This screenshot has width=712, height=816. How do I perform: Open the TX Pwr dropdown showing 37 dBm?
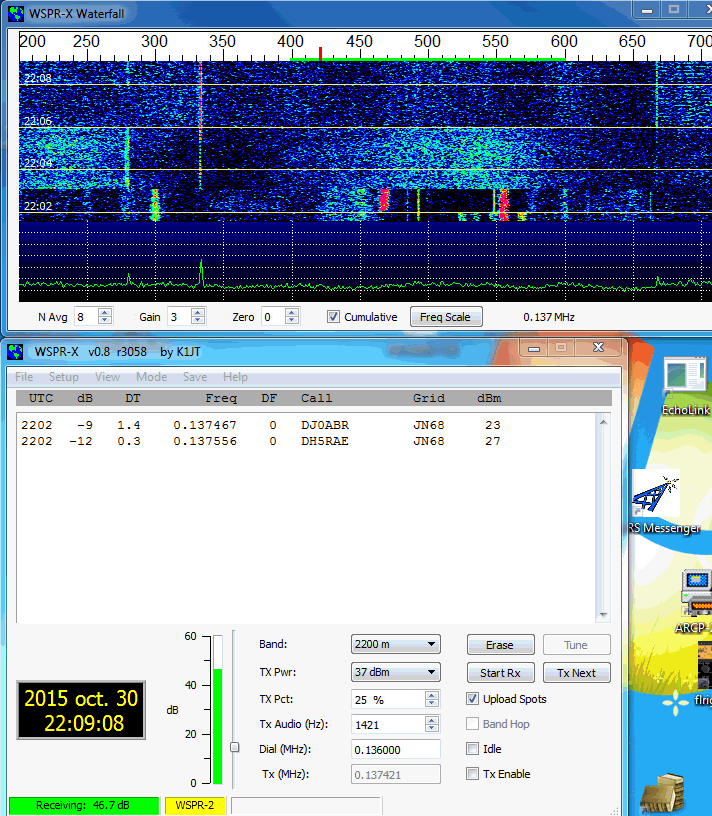point(396,672)
